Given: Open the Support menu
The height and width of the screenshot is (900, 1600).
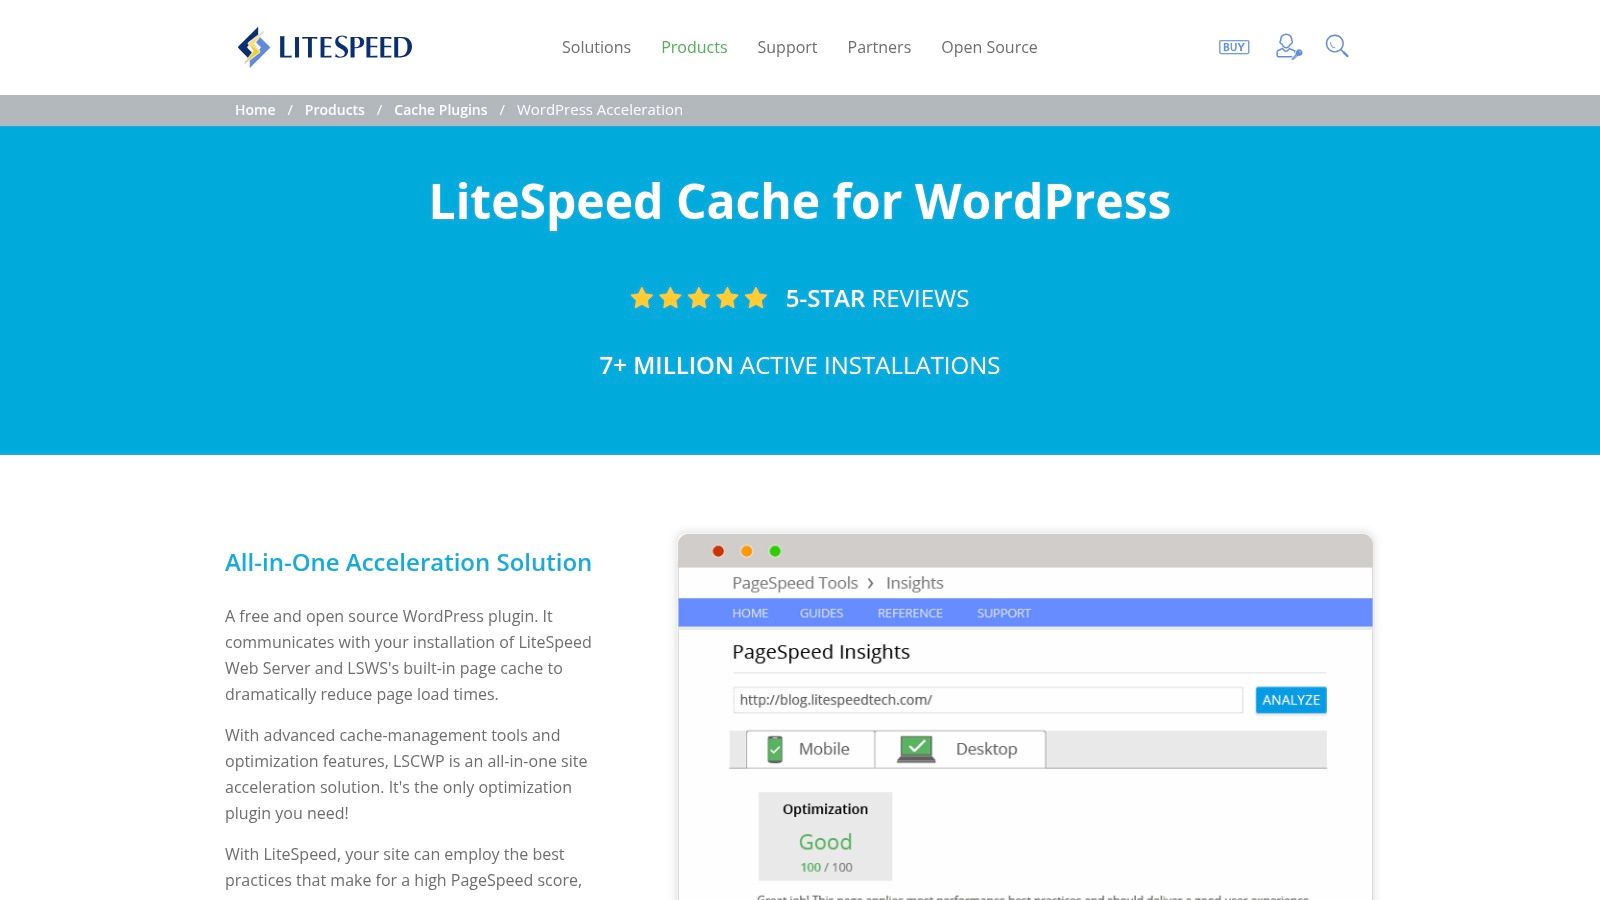Looking at the screenshot, I should click(787, 47).
